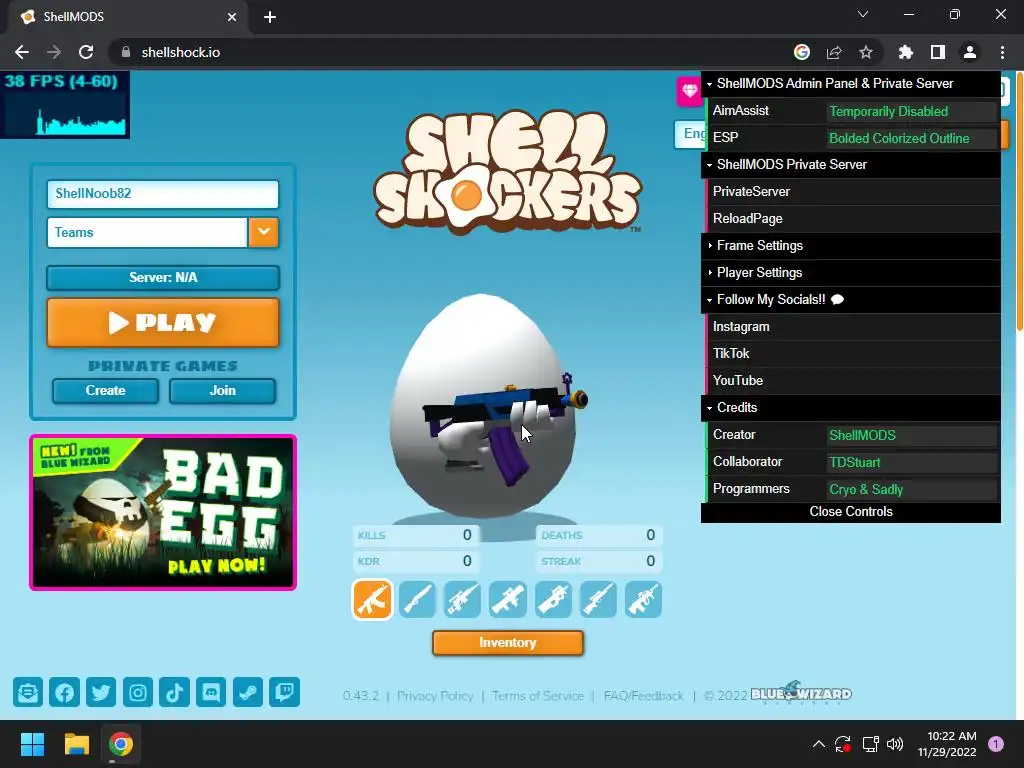This screenshot has width=1024, height=768.
Task: Open the TikTok icon in bottom bar
Action: tap(174, 692)
